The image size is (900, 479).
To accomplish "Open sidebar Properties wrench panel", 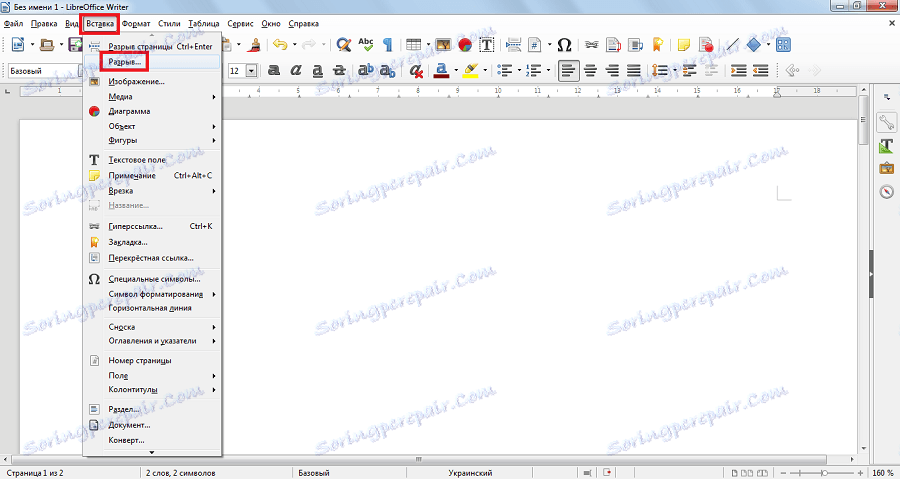I will (x=886, y=122).
